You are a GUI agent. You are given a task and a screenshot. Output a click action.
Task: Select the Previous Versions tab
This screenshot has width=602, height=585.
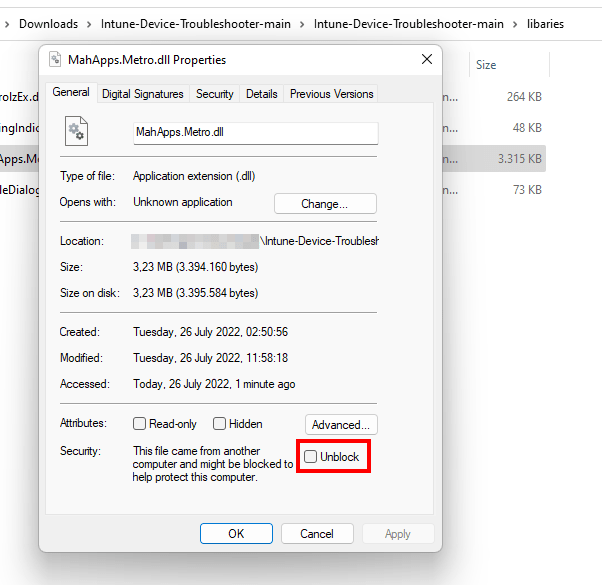click(x=331, y=94)
